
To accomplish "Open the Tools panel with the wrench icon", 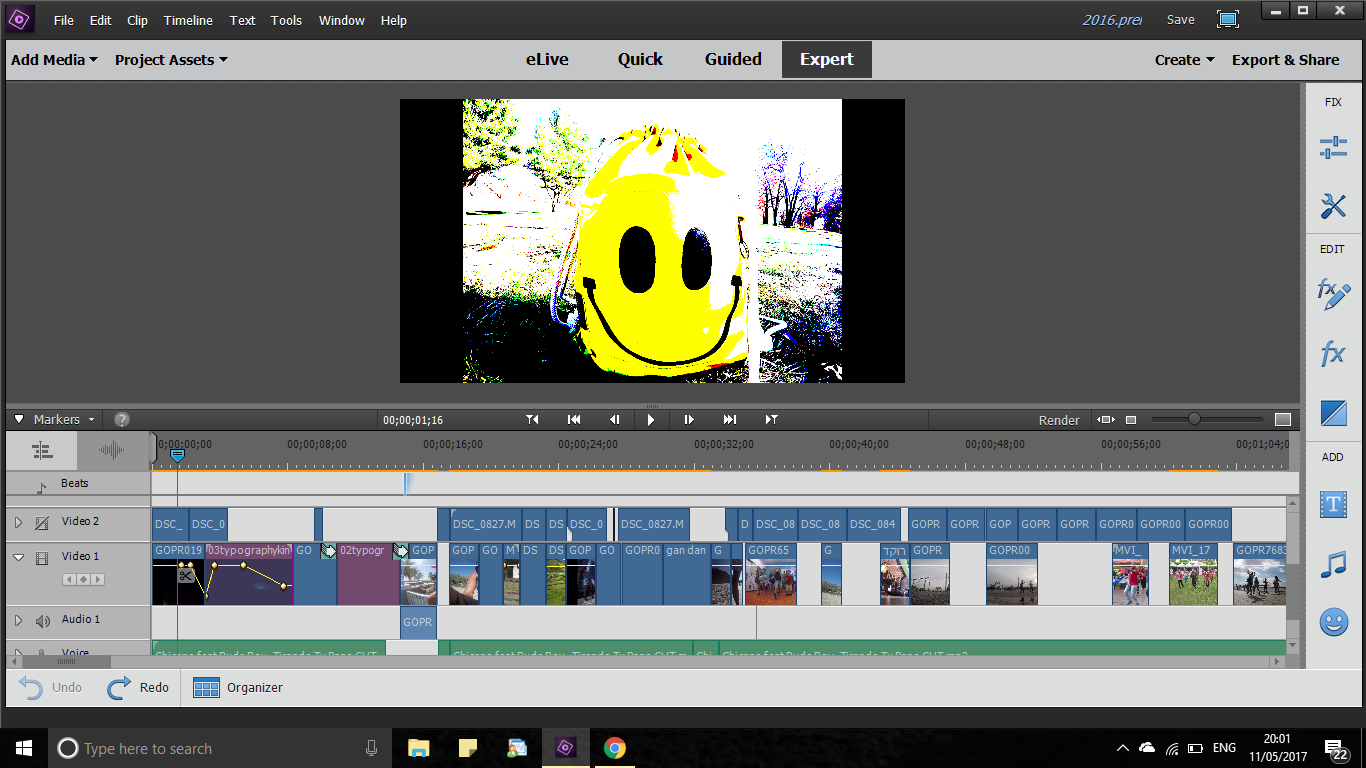I will [1333, 206].
